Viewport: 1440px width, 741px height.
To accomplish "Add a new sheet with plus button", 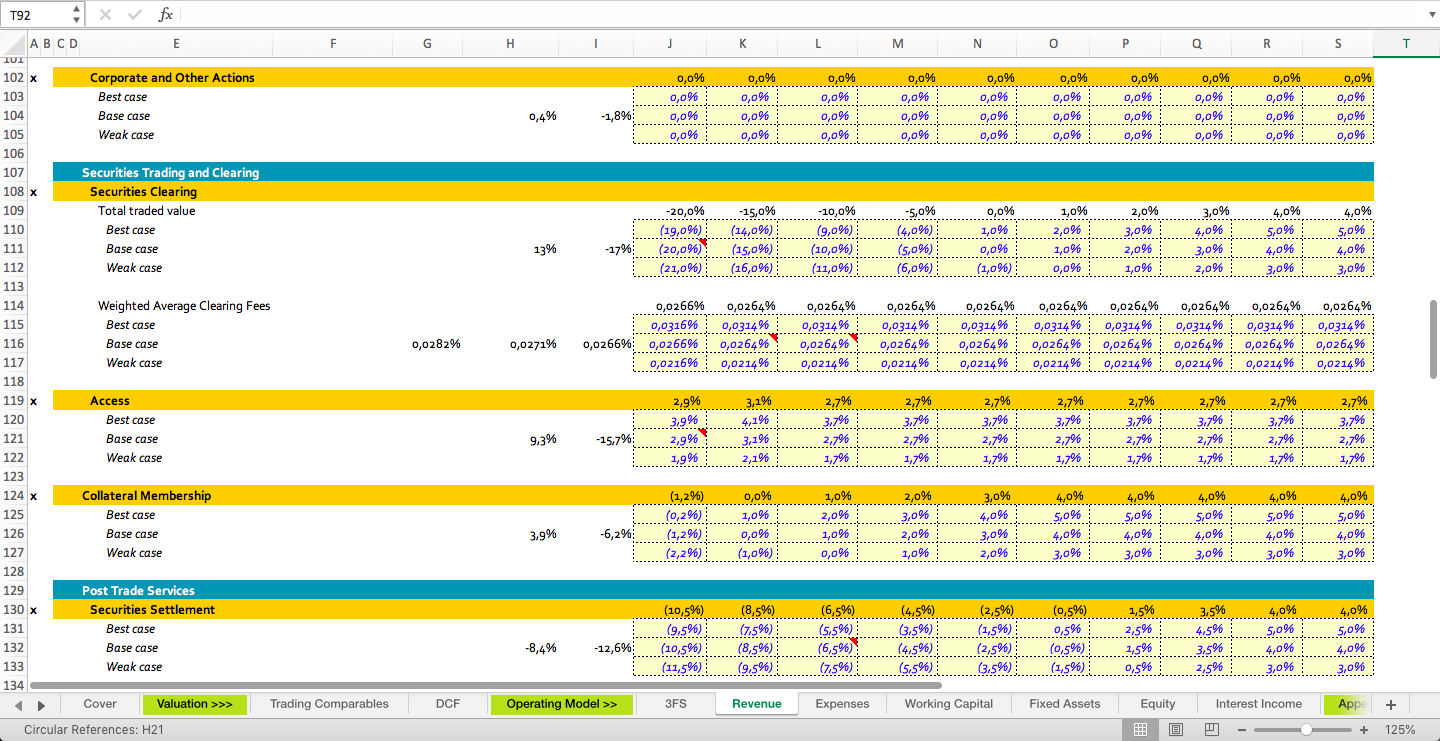I will 1390,704.
